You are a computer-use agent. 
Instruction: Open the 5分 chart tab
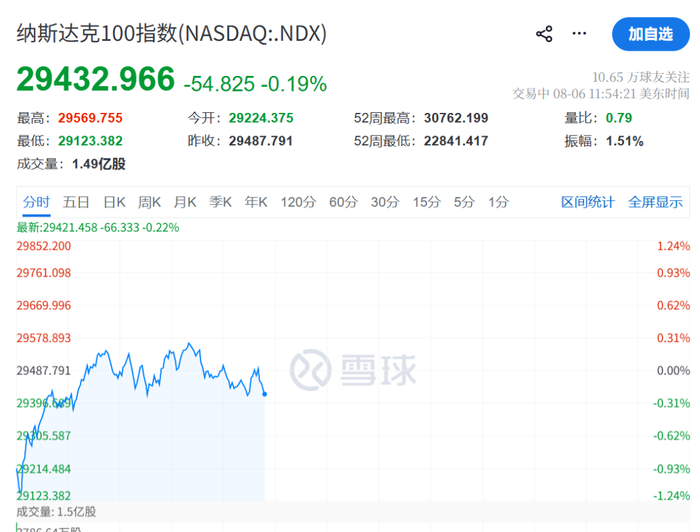[464, 202]
